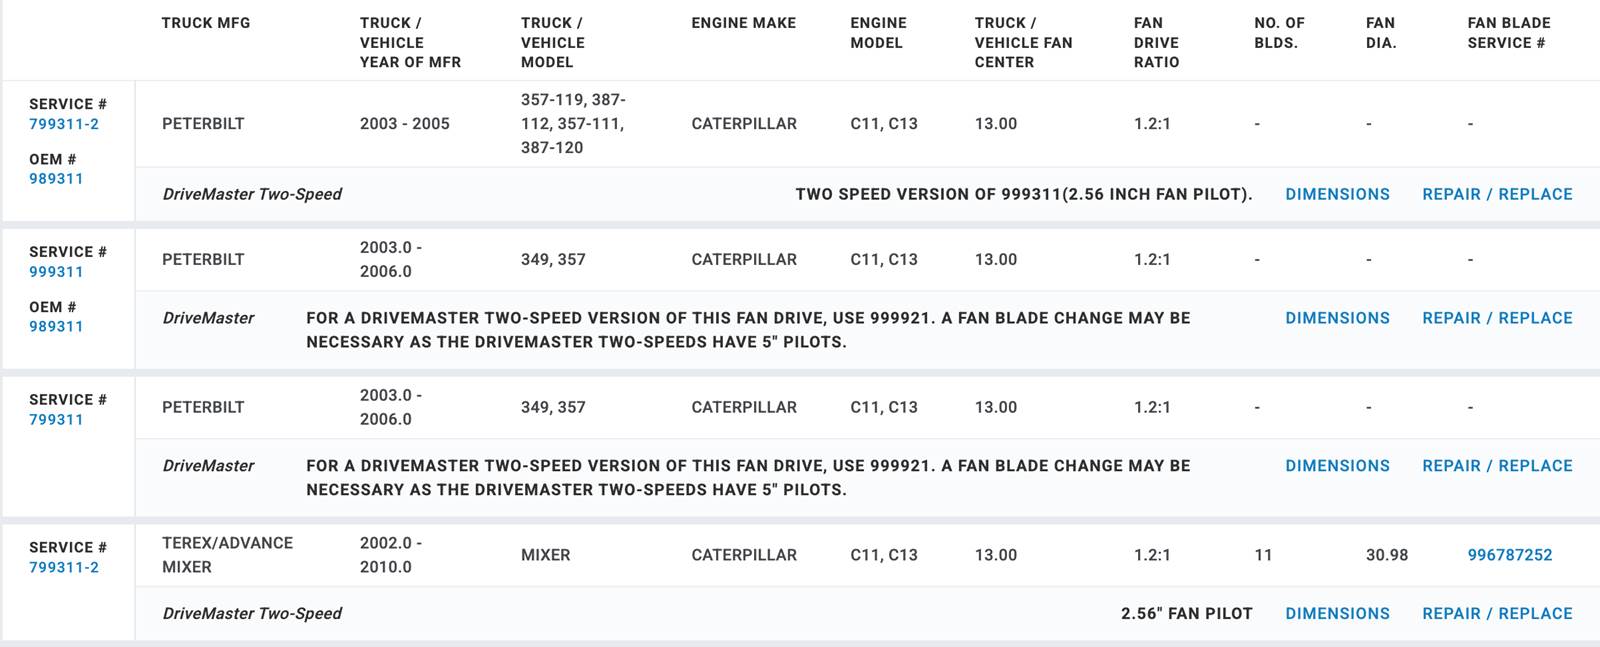The height and width of the screenshot is (647, 1600).
Task: Click the FAN BLADE SERVICE # column header
Action: click(1508, 33)
